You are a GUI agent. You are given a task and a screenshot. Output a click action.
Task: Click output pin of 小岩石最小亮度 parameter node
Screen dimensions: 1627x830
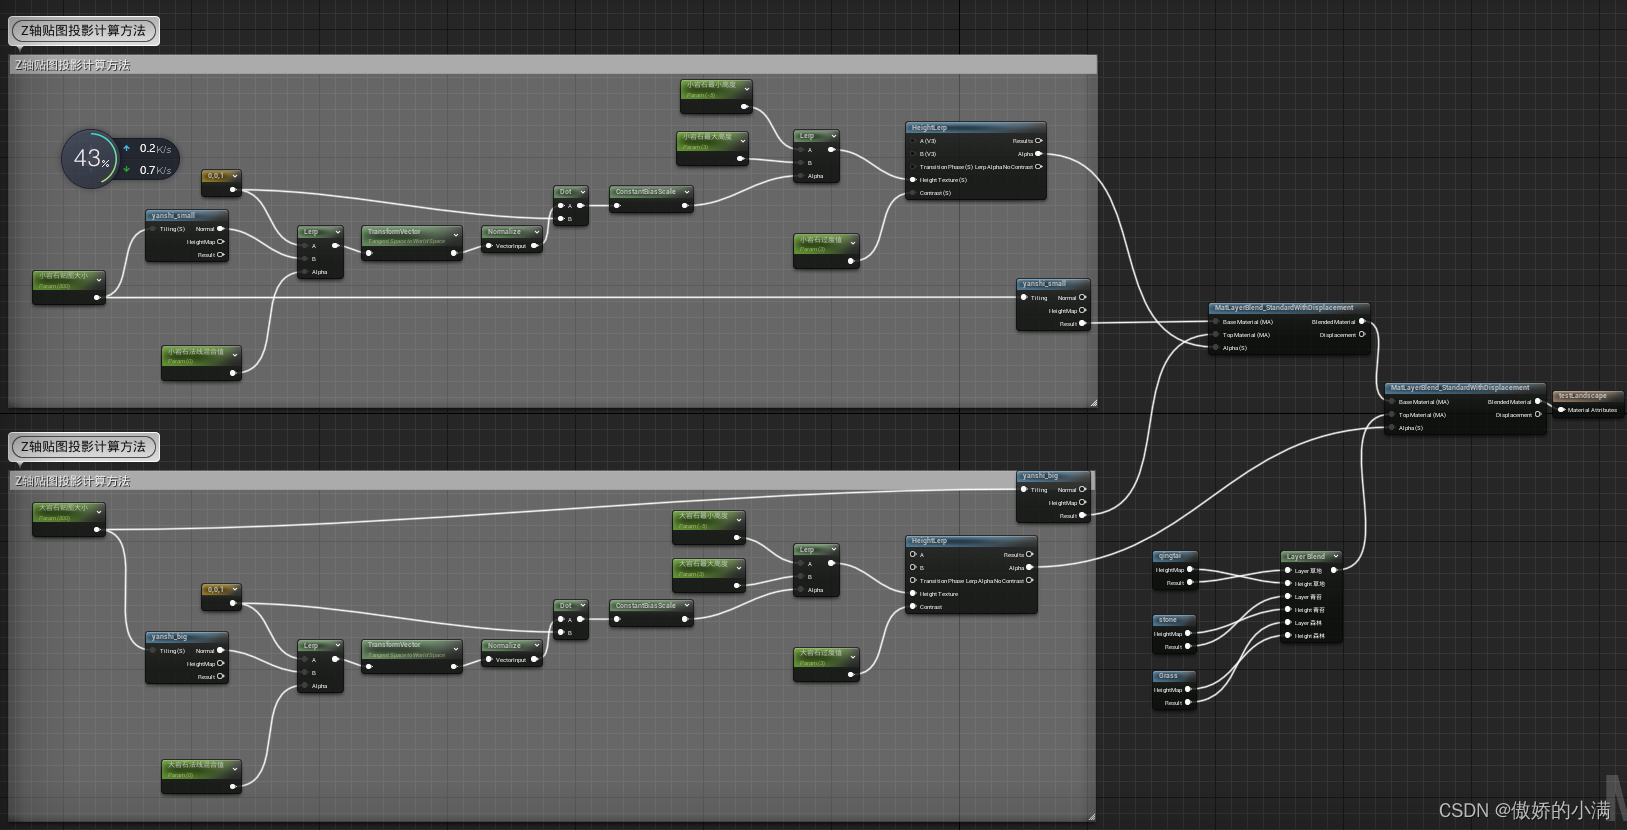point(743,107)
